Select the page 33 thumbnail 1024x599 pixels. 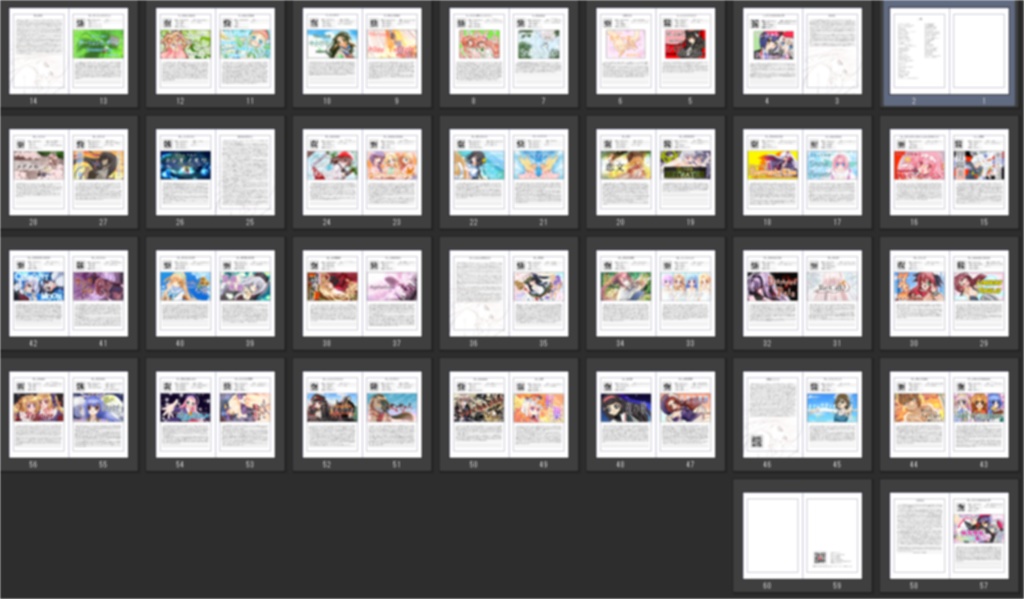pos(686,293)
